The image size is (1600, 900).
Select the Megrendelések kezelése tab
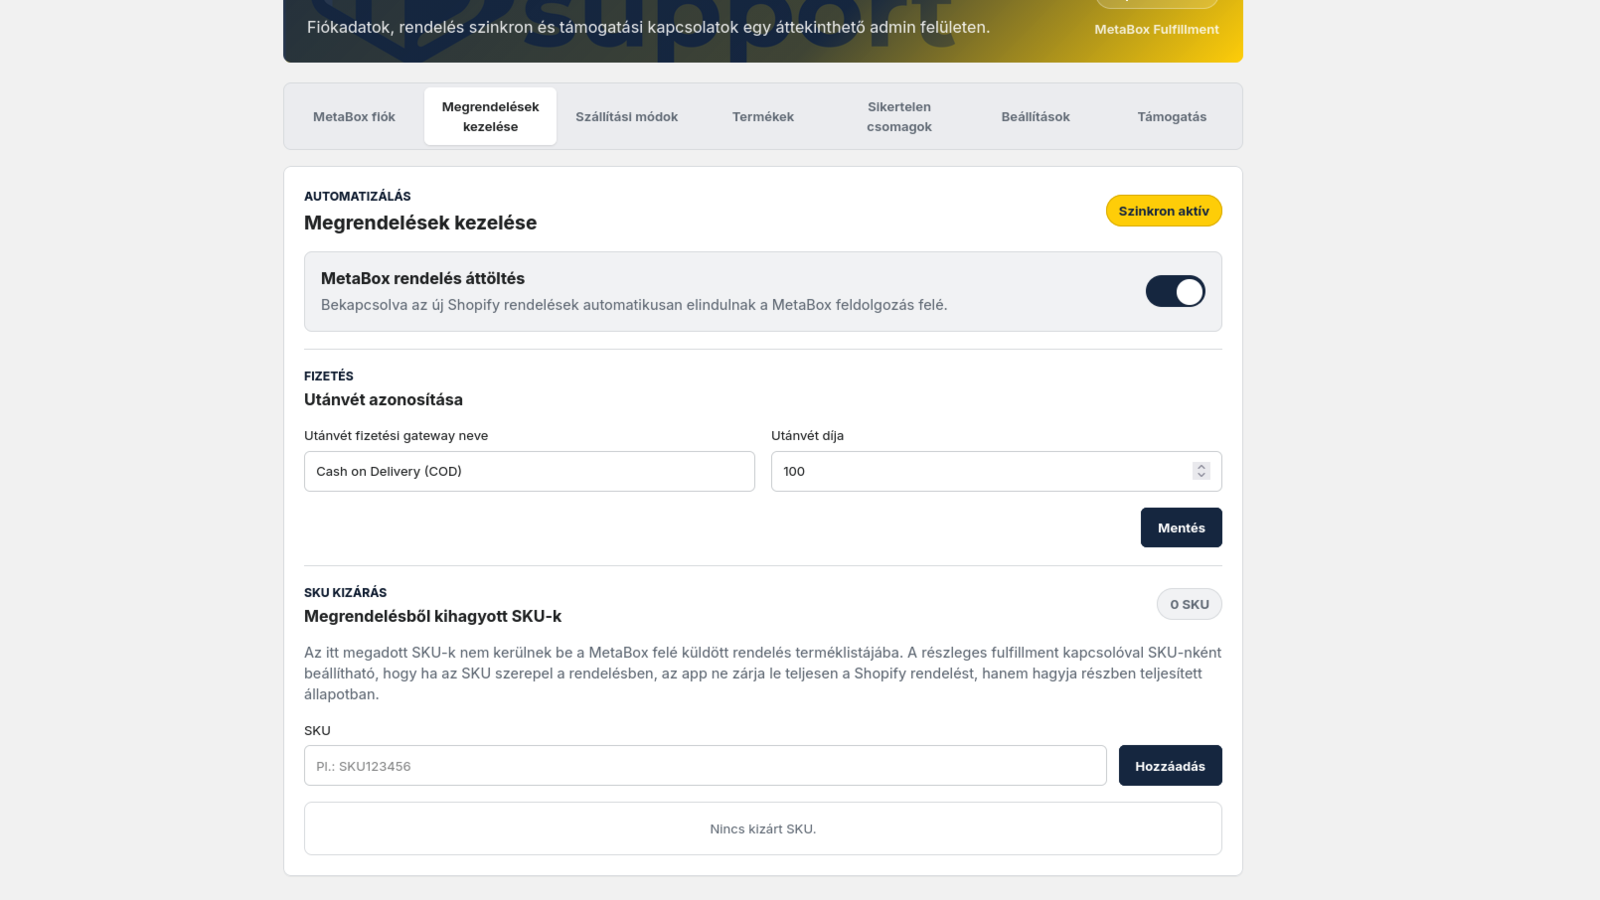coord(490,117)
